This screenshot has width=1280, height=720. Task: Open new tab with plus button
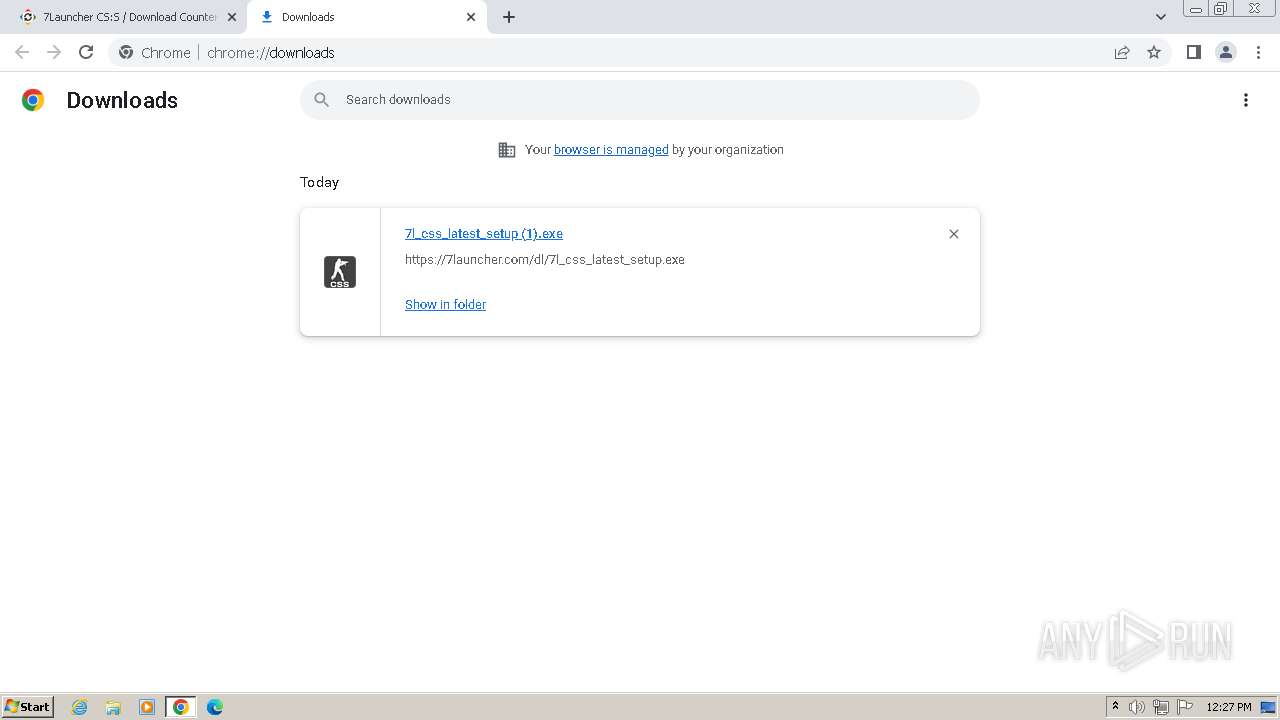pyautogui.click(x=509, y=17)
